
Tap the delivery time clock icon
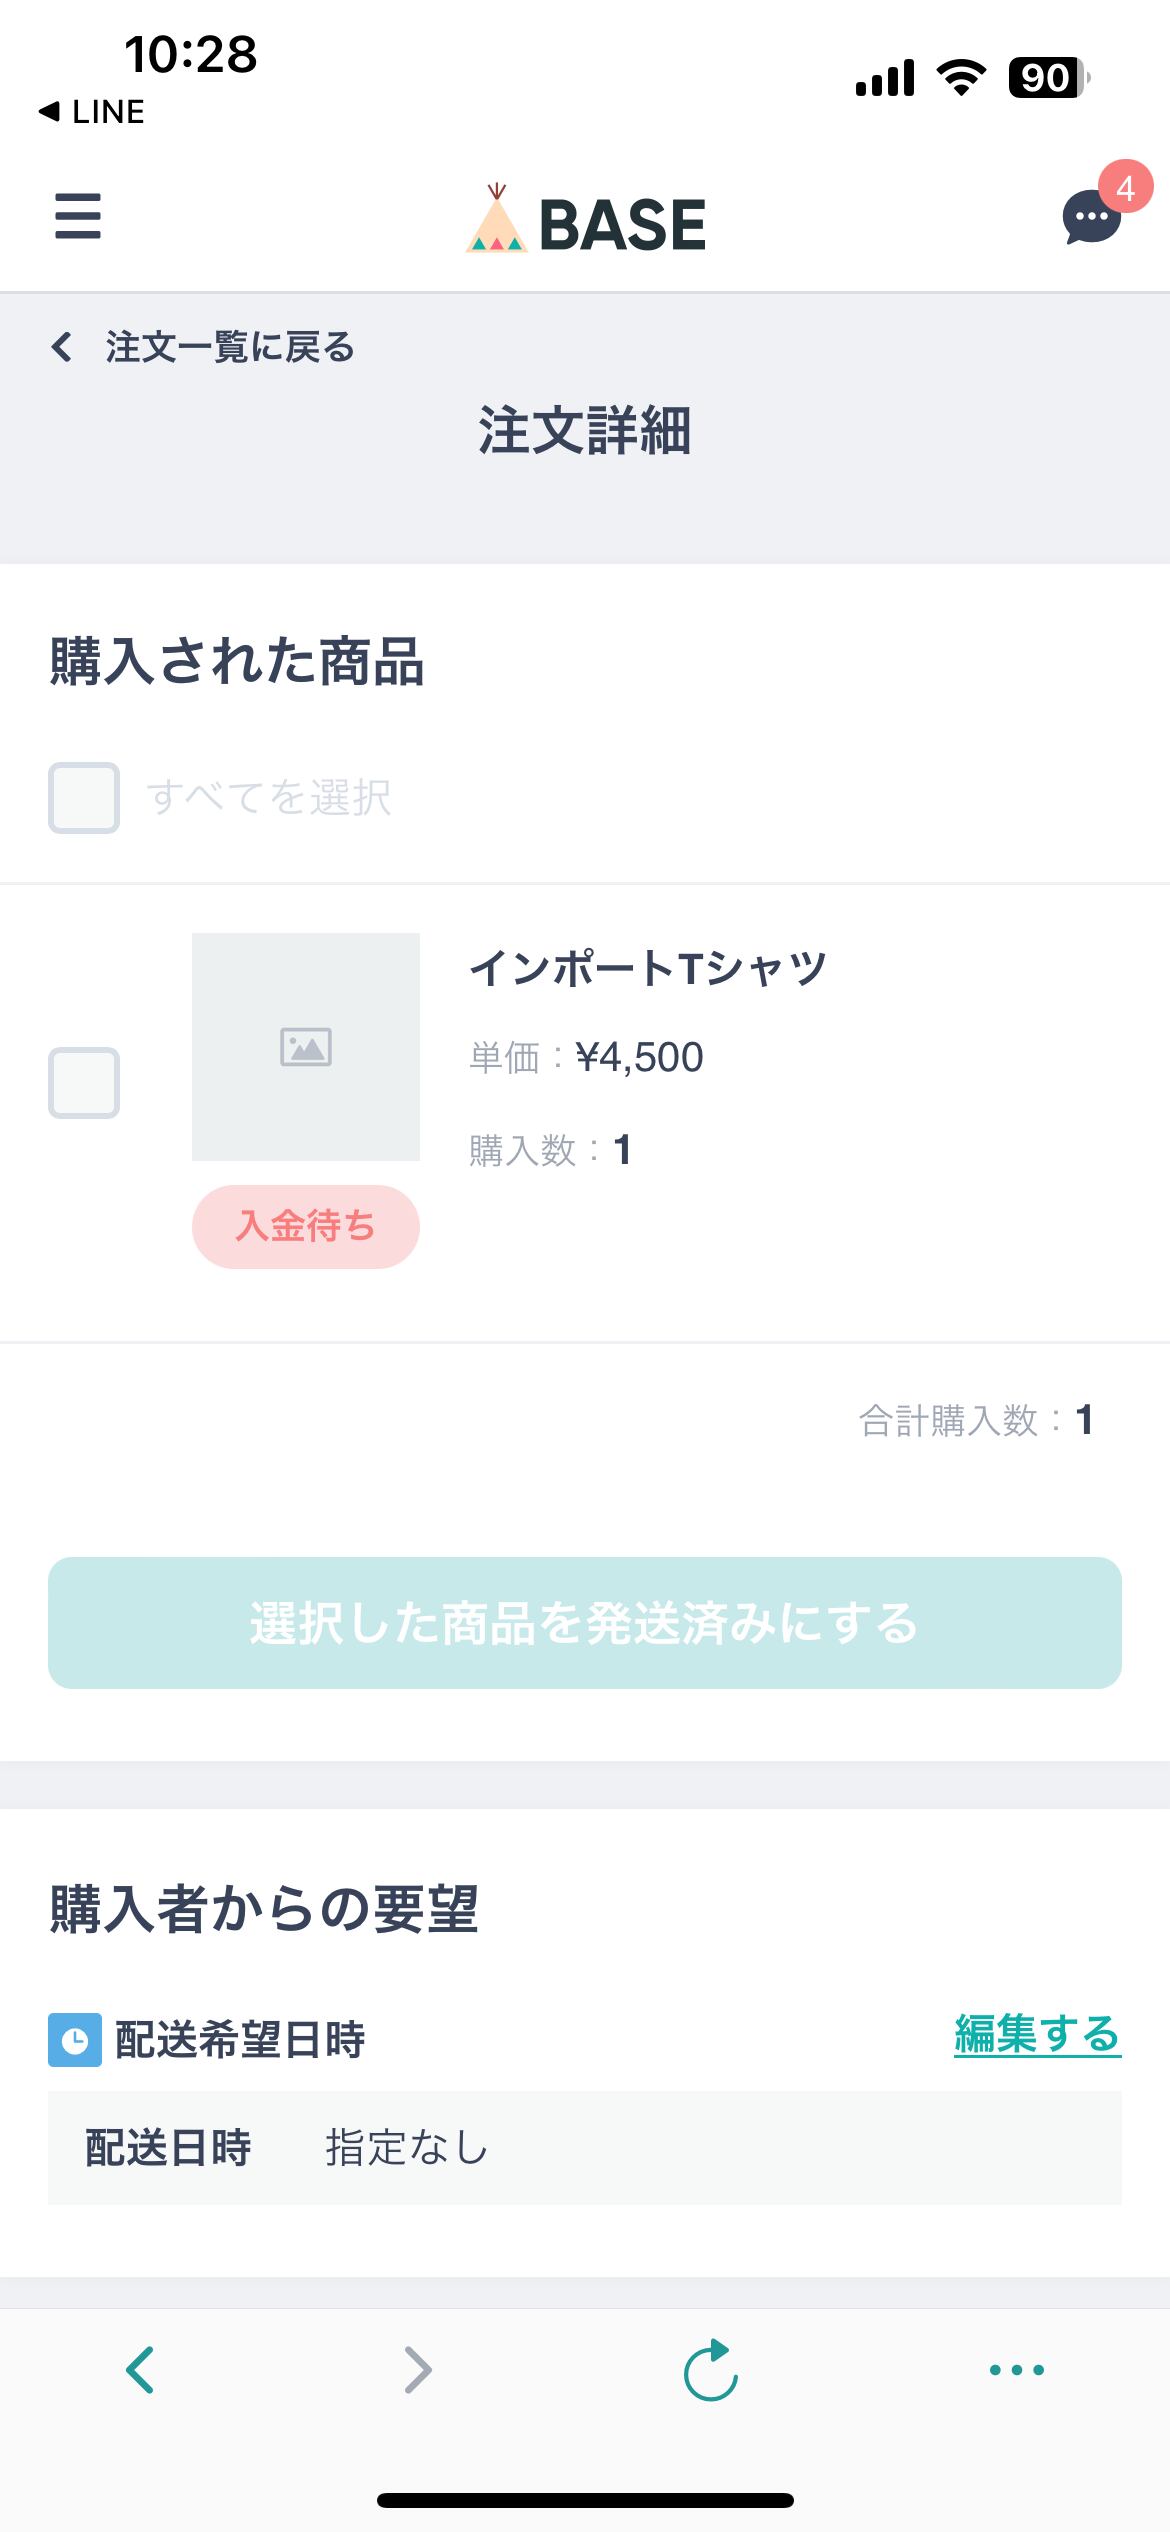(x=75, y=2040)
